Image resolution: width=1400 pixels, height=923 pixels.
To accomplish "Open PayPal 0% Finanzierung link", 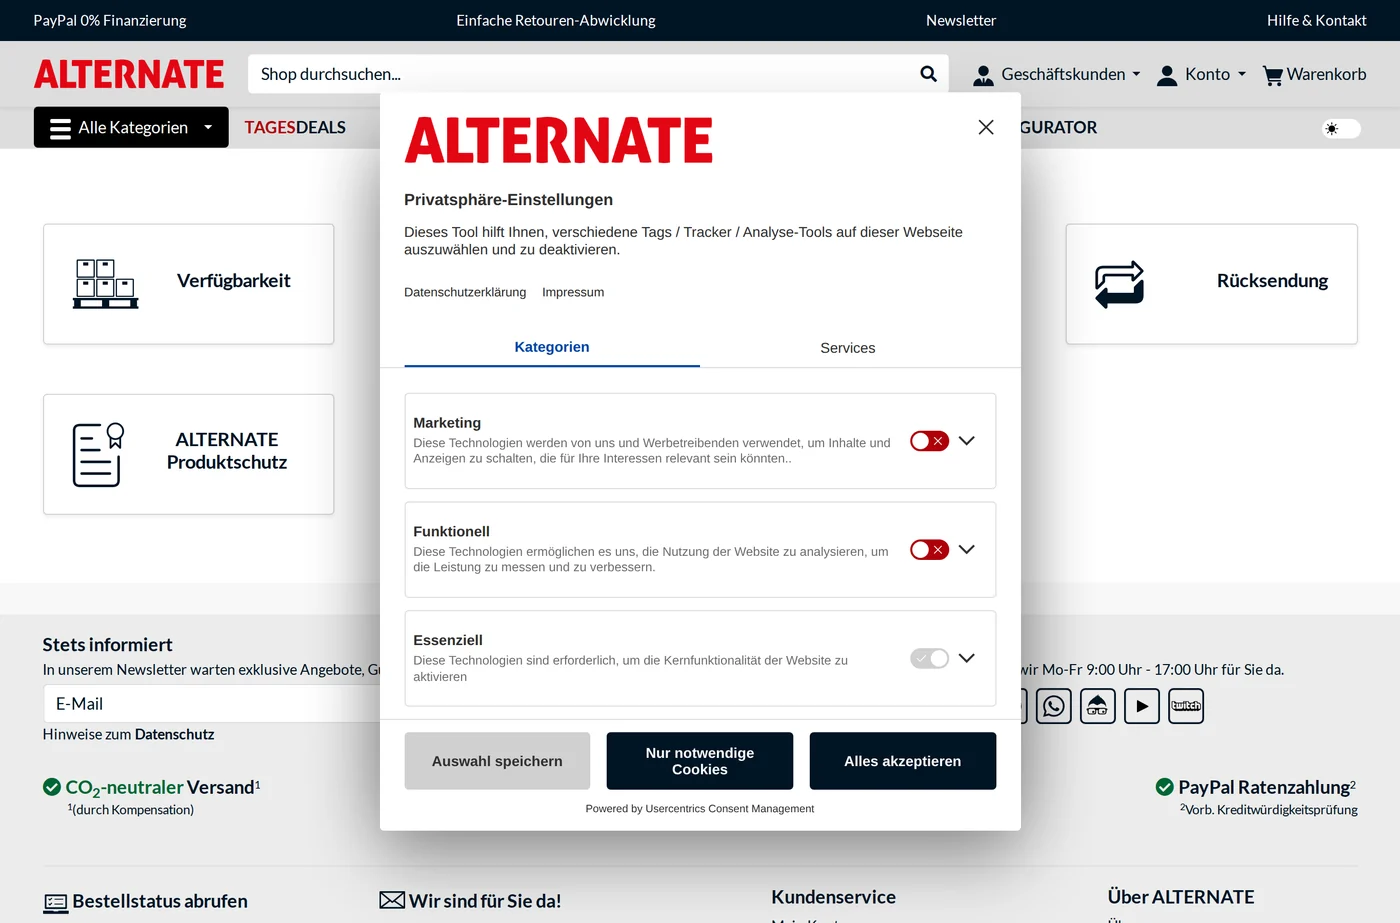I will click(110, 20).
